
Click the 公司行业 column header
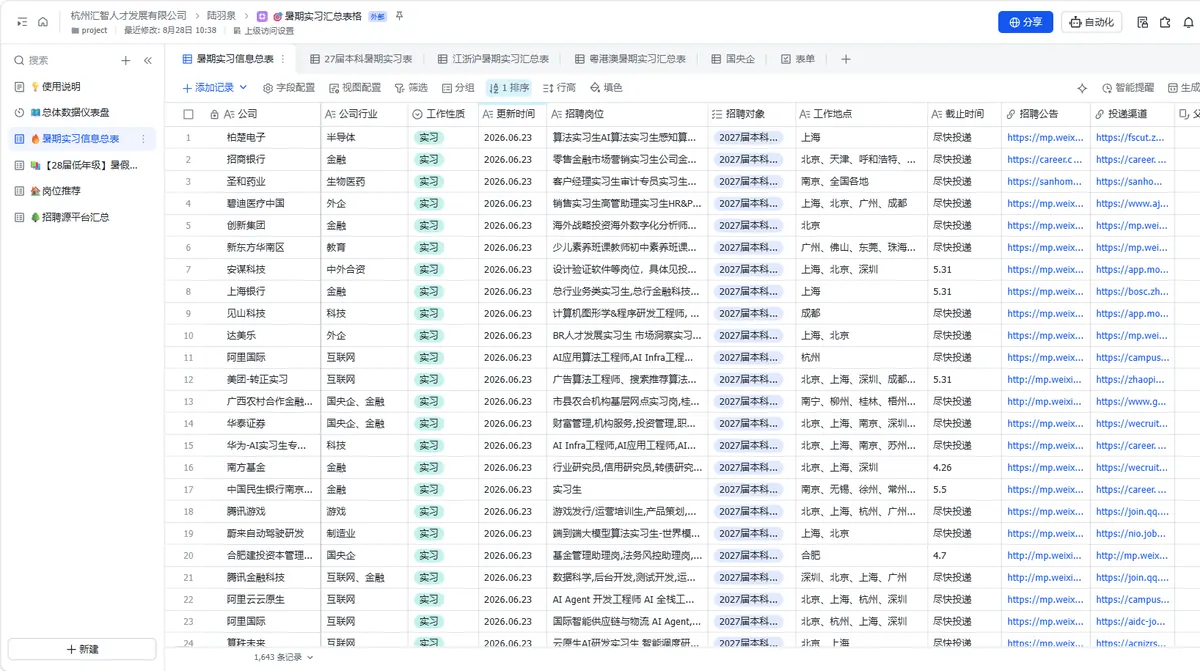[x=364, y=115]
